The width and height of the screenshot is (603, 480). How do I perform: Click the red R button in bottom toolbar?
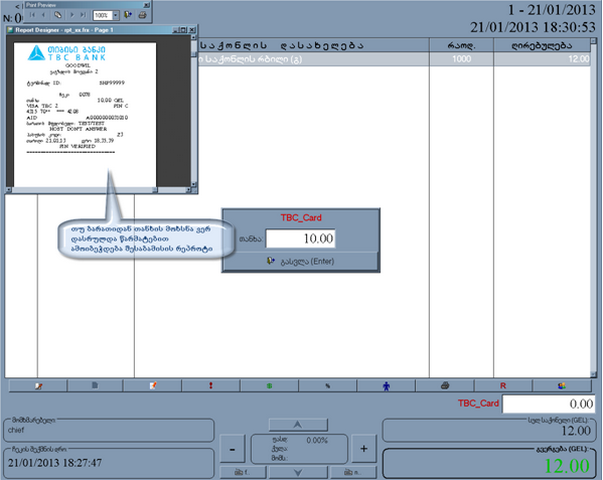point(503,385)
